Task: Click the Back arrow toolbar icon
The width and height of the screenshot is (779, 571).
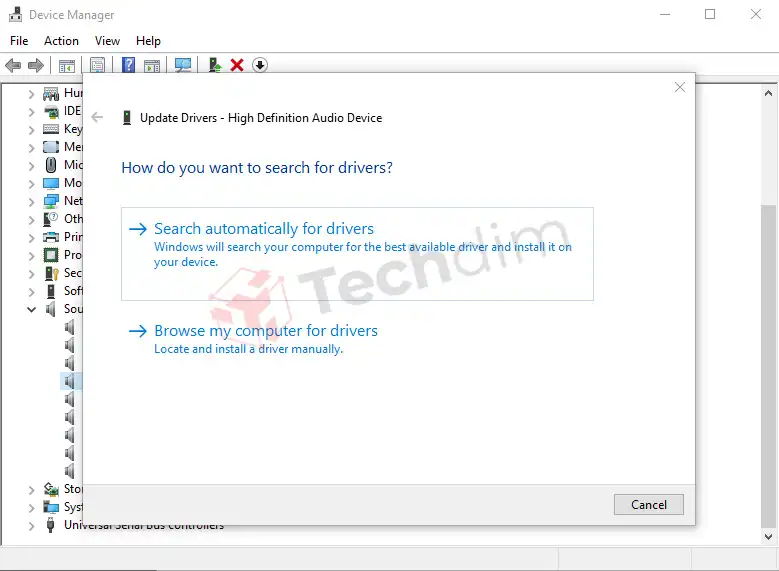Action: coord(13,65)
